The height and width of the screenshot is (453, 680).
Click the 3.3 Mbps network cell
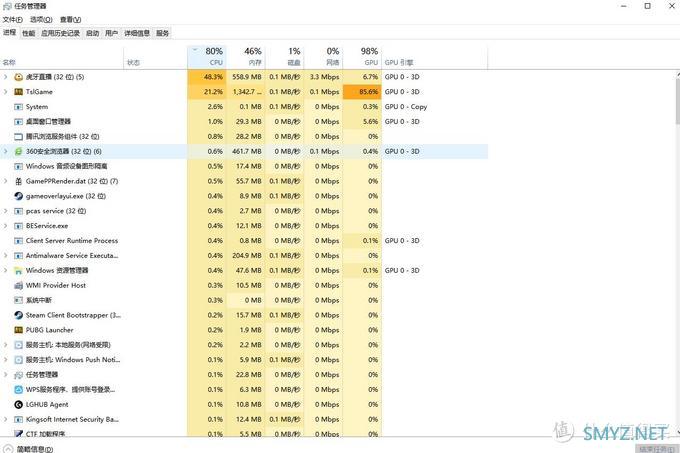[x=323, y=77]
